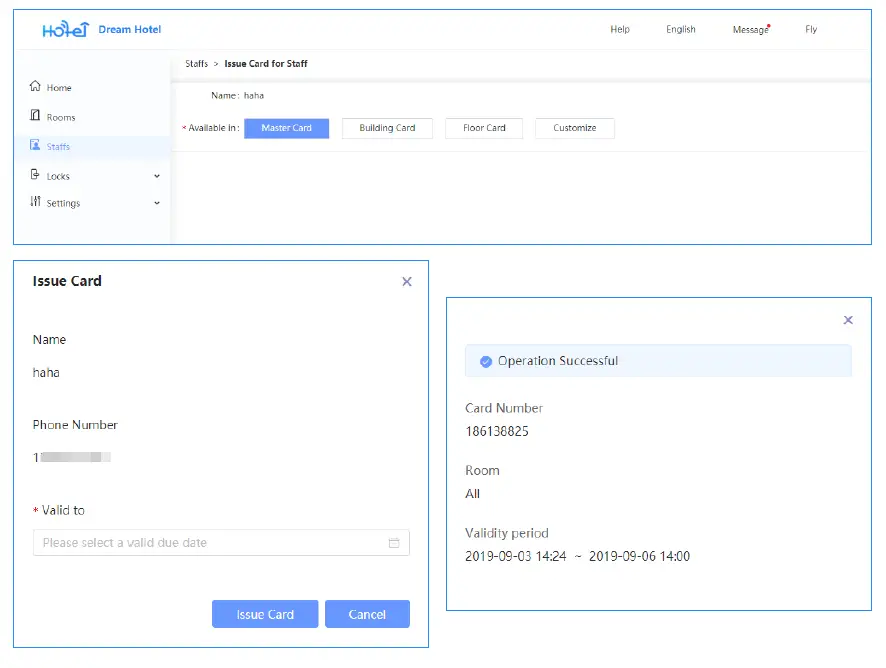Click the end date 2019-09-06 14:00
Image resolution: width=886 pixels, height=668 pixels.
pos(639,557)
